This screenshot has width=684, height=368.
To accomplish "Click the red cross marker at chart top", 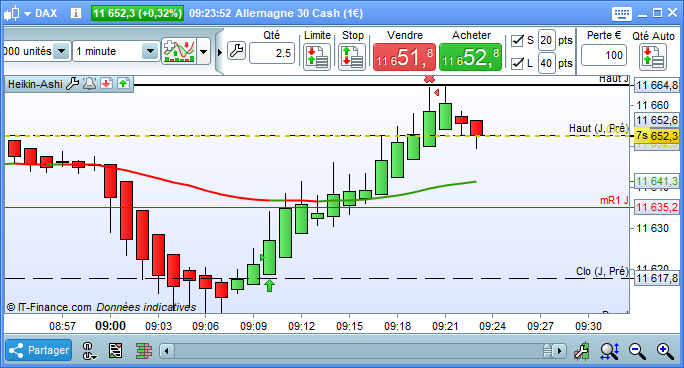I will point(430,79).
